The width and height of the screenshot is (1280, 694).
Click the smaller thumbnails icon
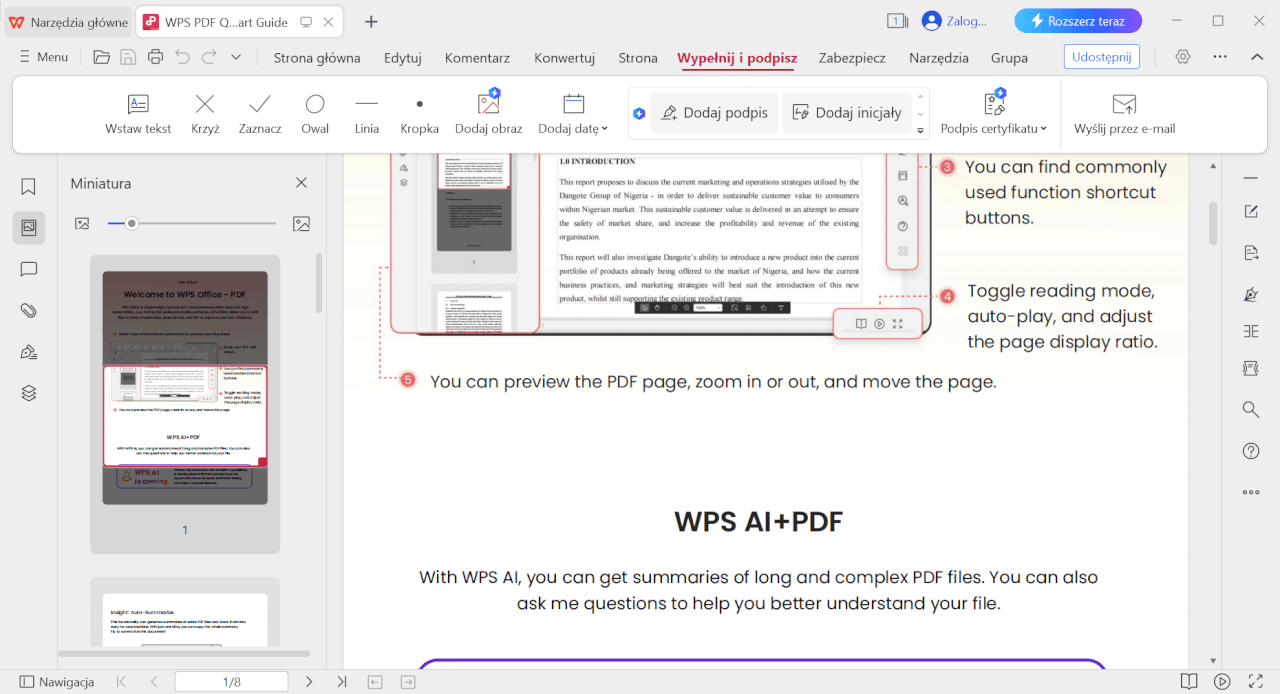click(82, 224)
